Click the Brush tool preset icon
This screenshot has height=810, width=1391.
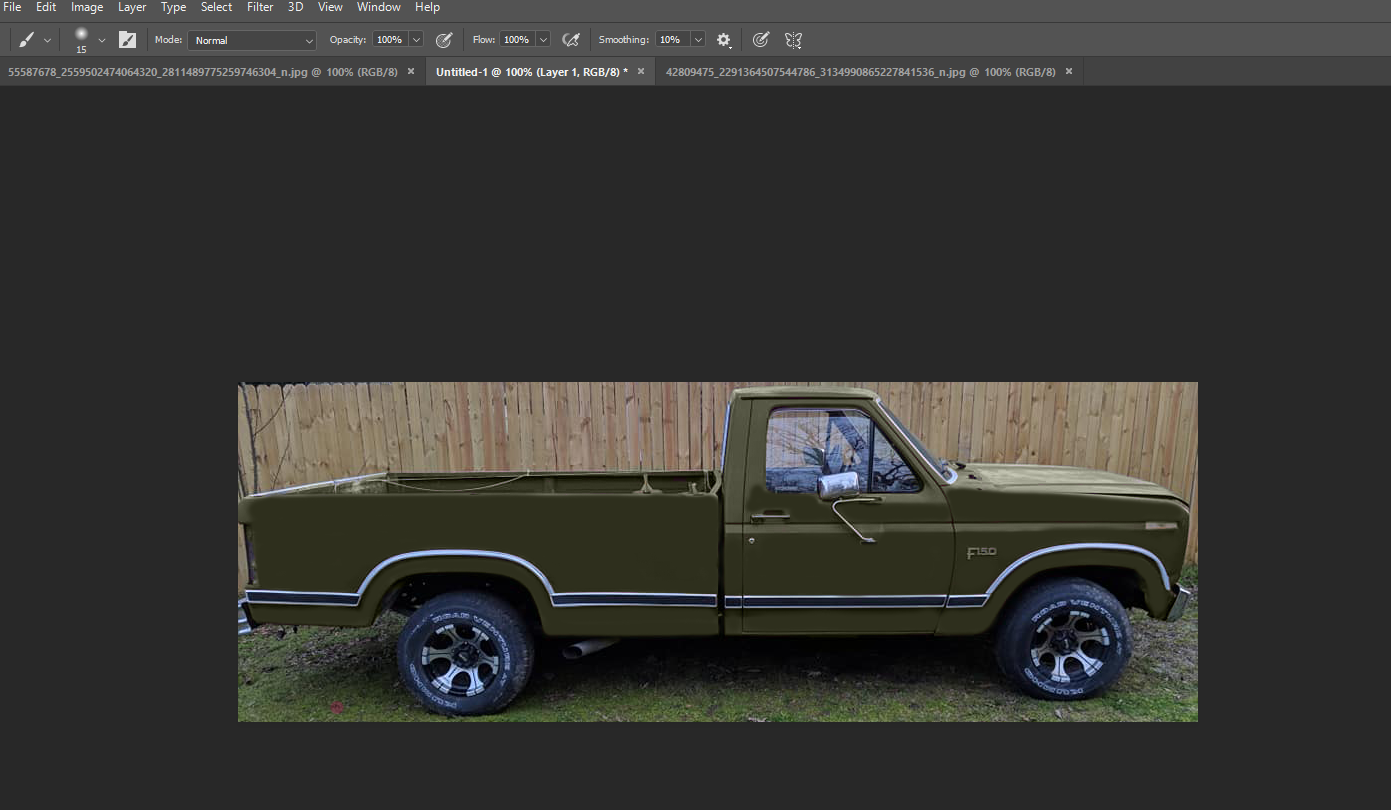click(27, 40)
